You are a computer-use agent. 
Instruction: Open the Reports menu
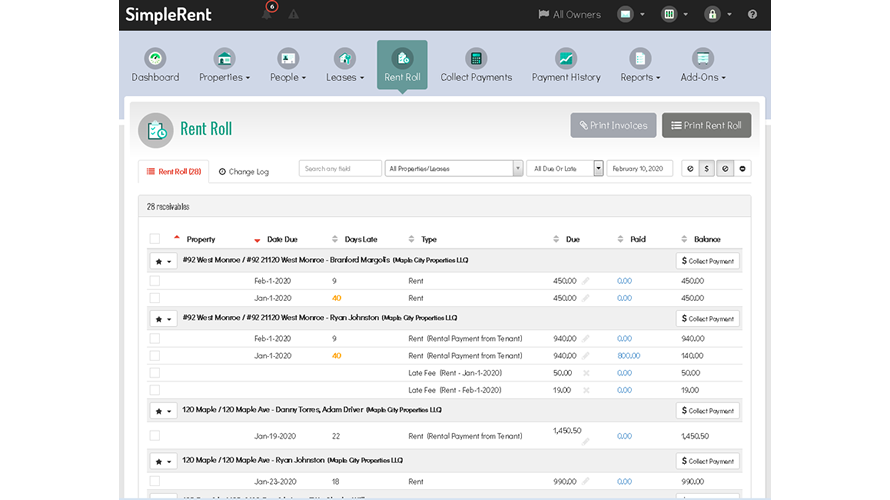(x=640, y=65)
